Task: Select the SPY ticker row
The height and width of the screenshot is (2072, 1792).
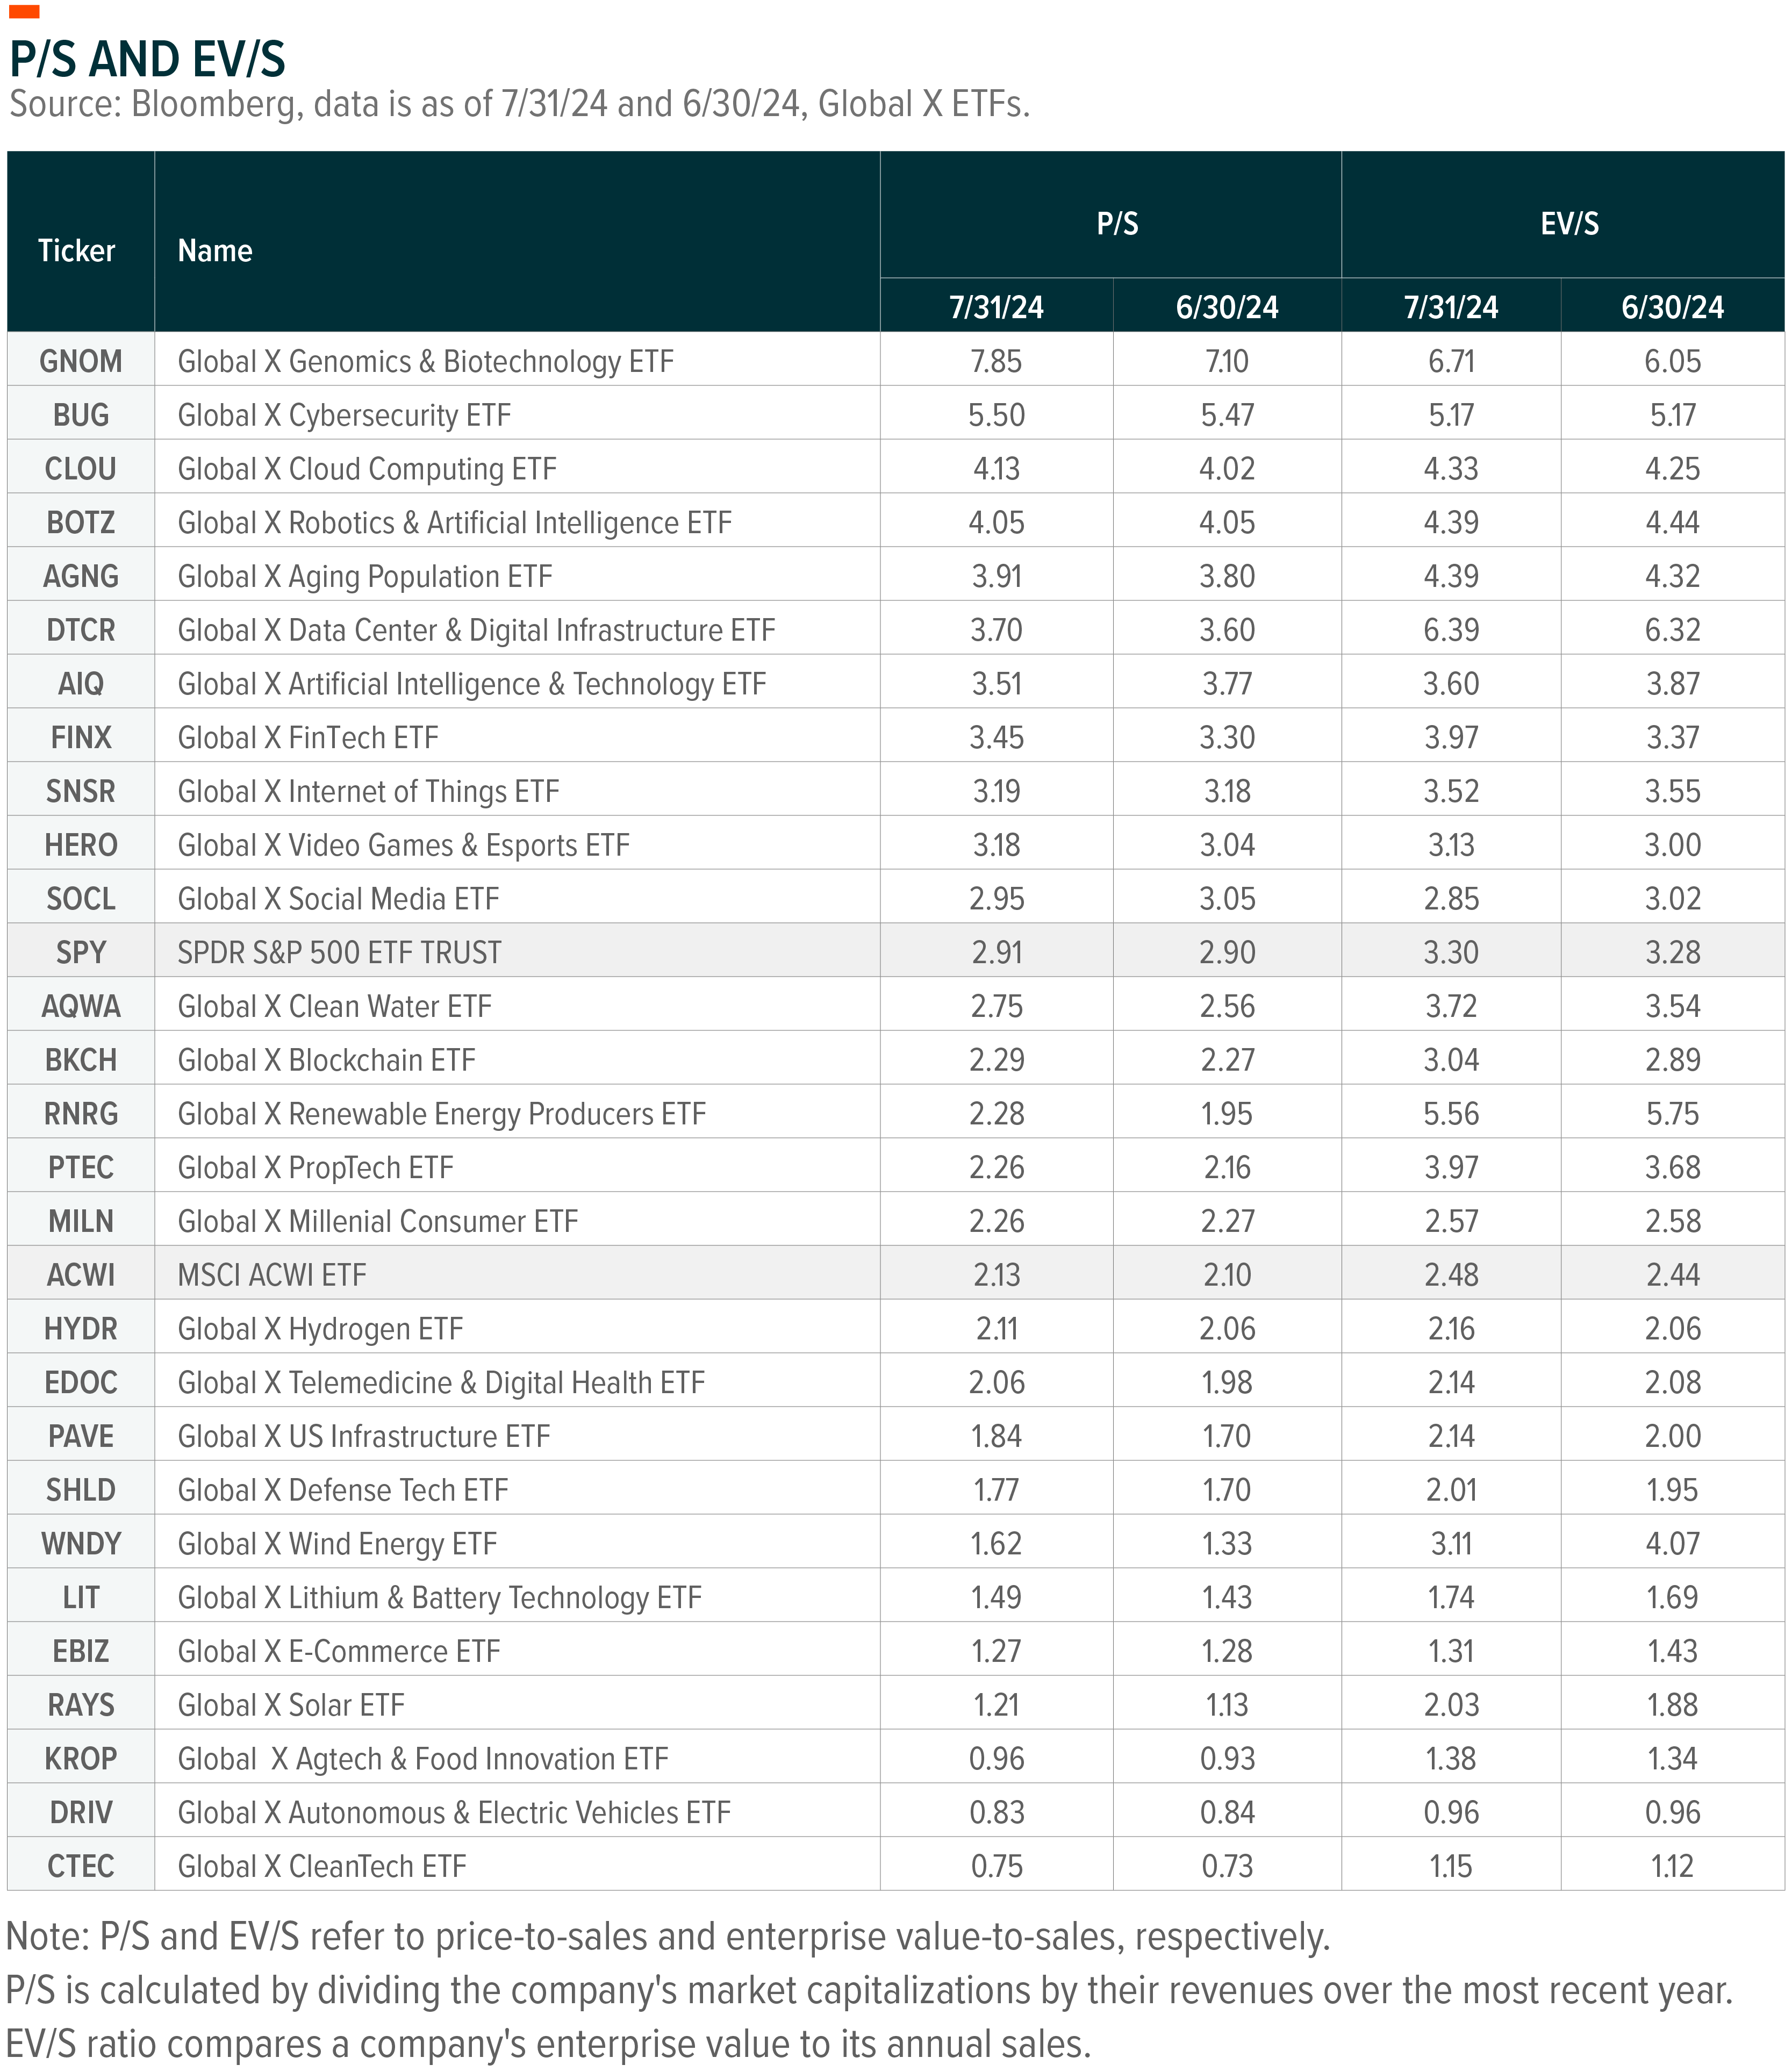Action: 80,952
